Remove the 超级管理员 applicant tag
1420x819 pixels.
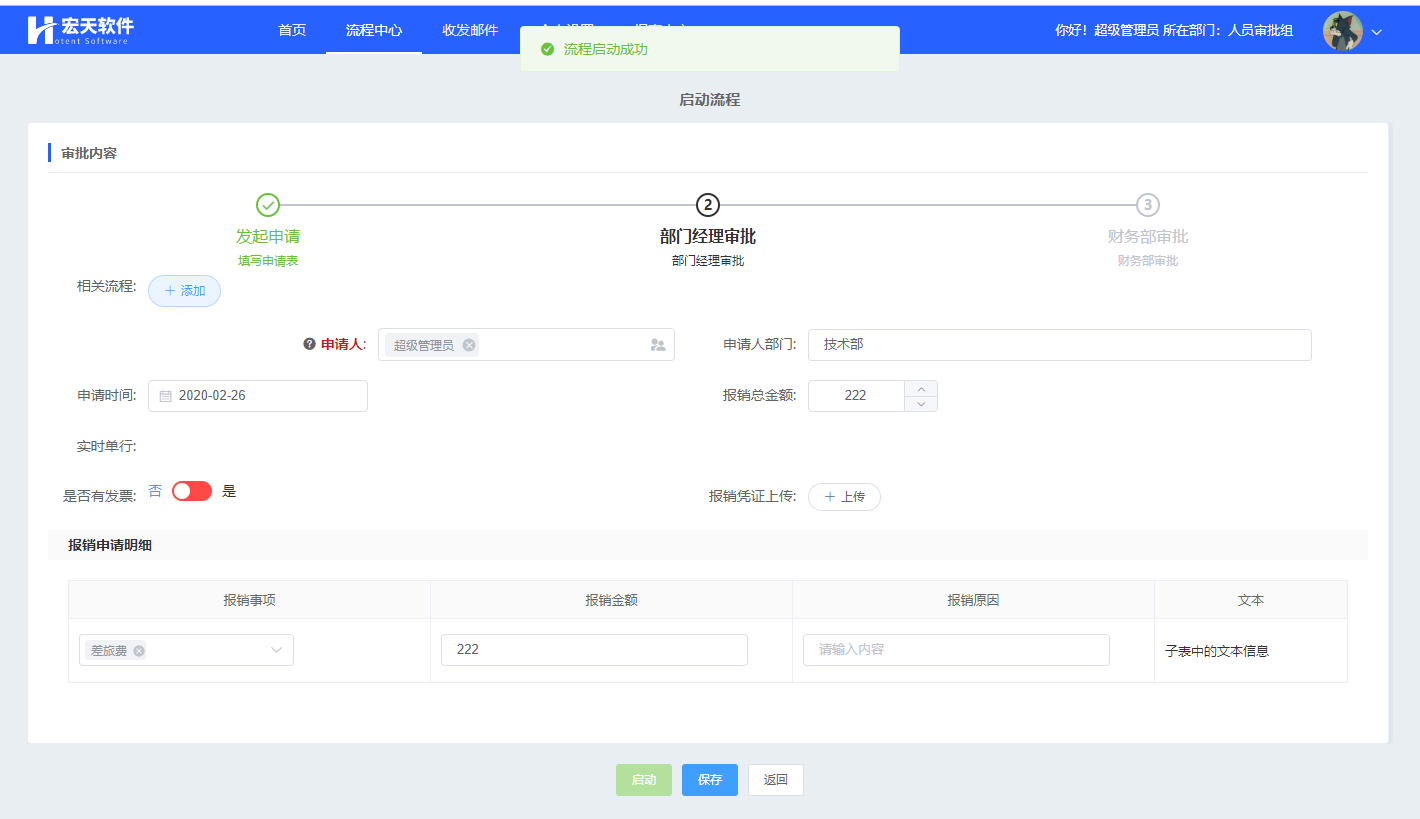(x=469, y=345)
